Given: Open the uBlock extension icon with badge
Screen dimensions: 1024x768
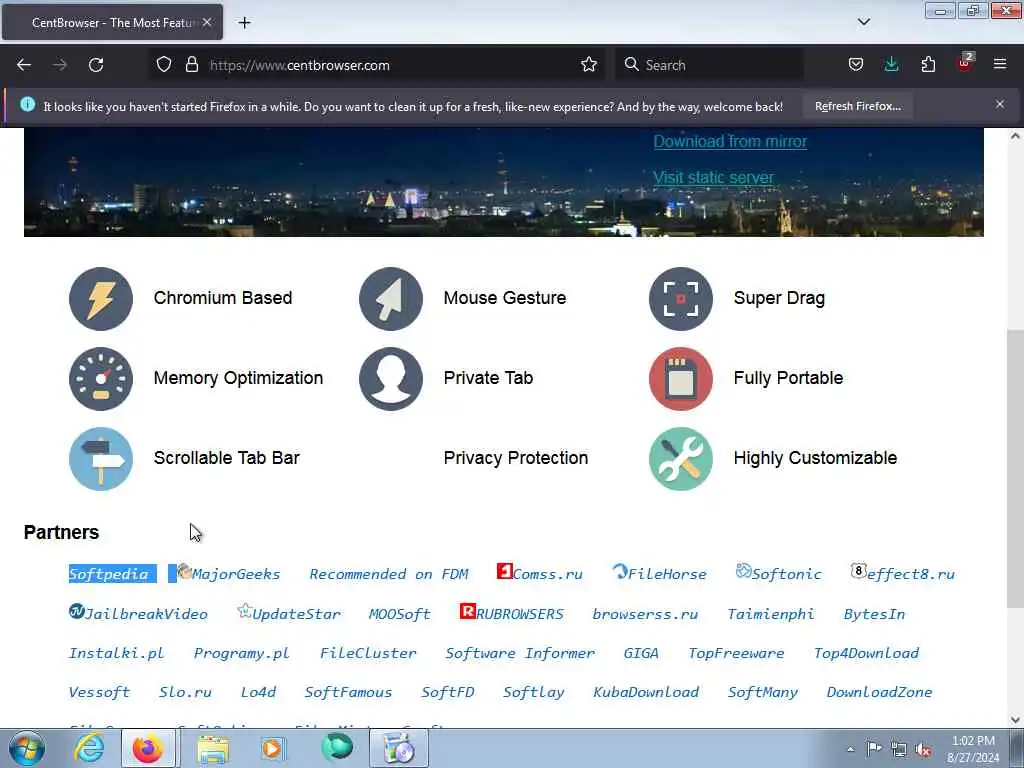Looking at the screenshot, I should [965, 63].
